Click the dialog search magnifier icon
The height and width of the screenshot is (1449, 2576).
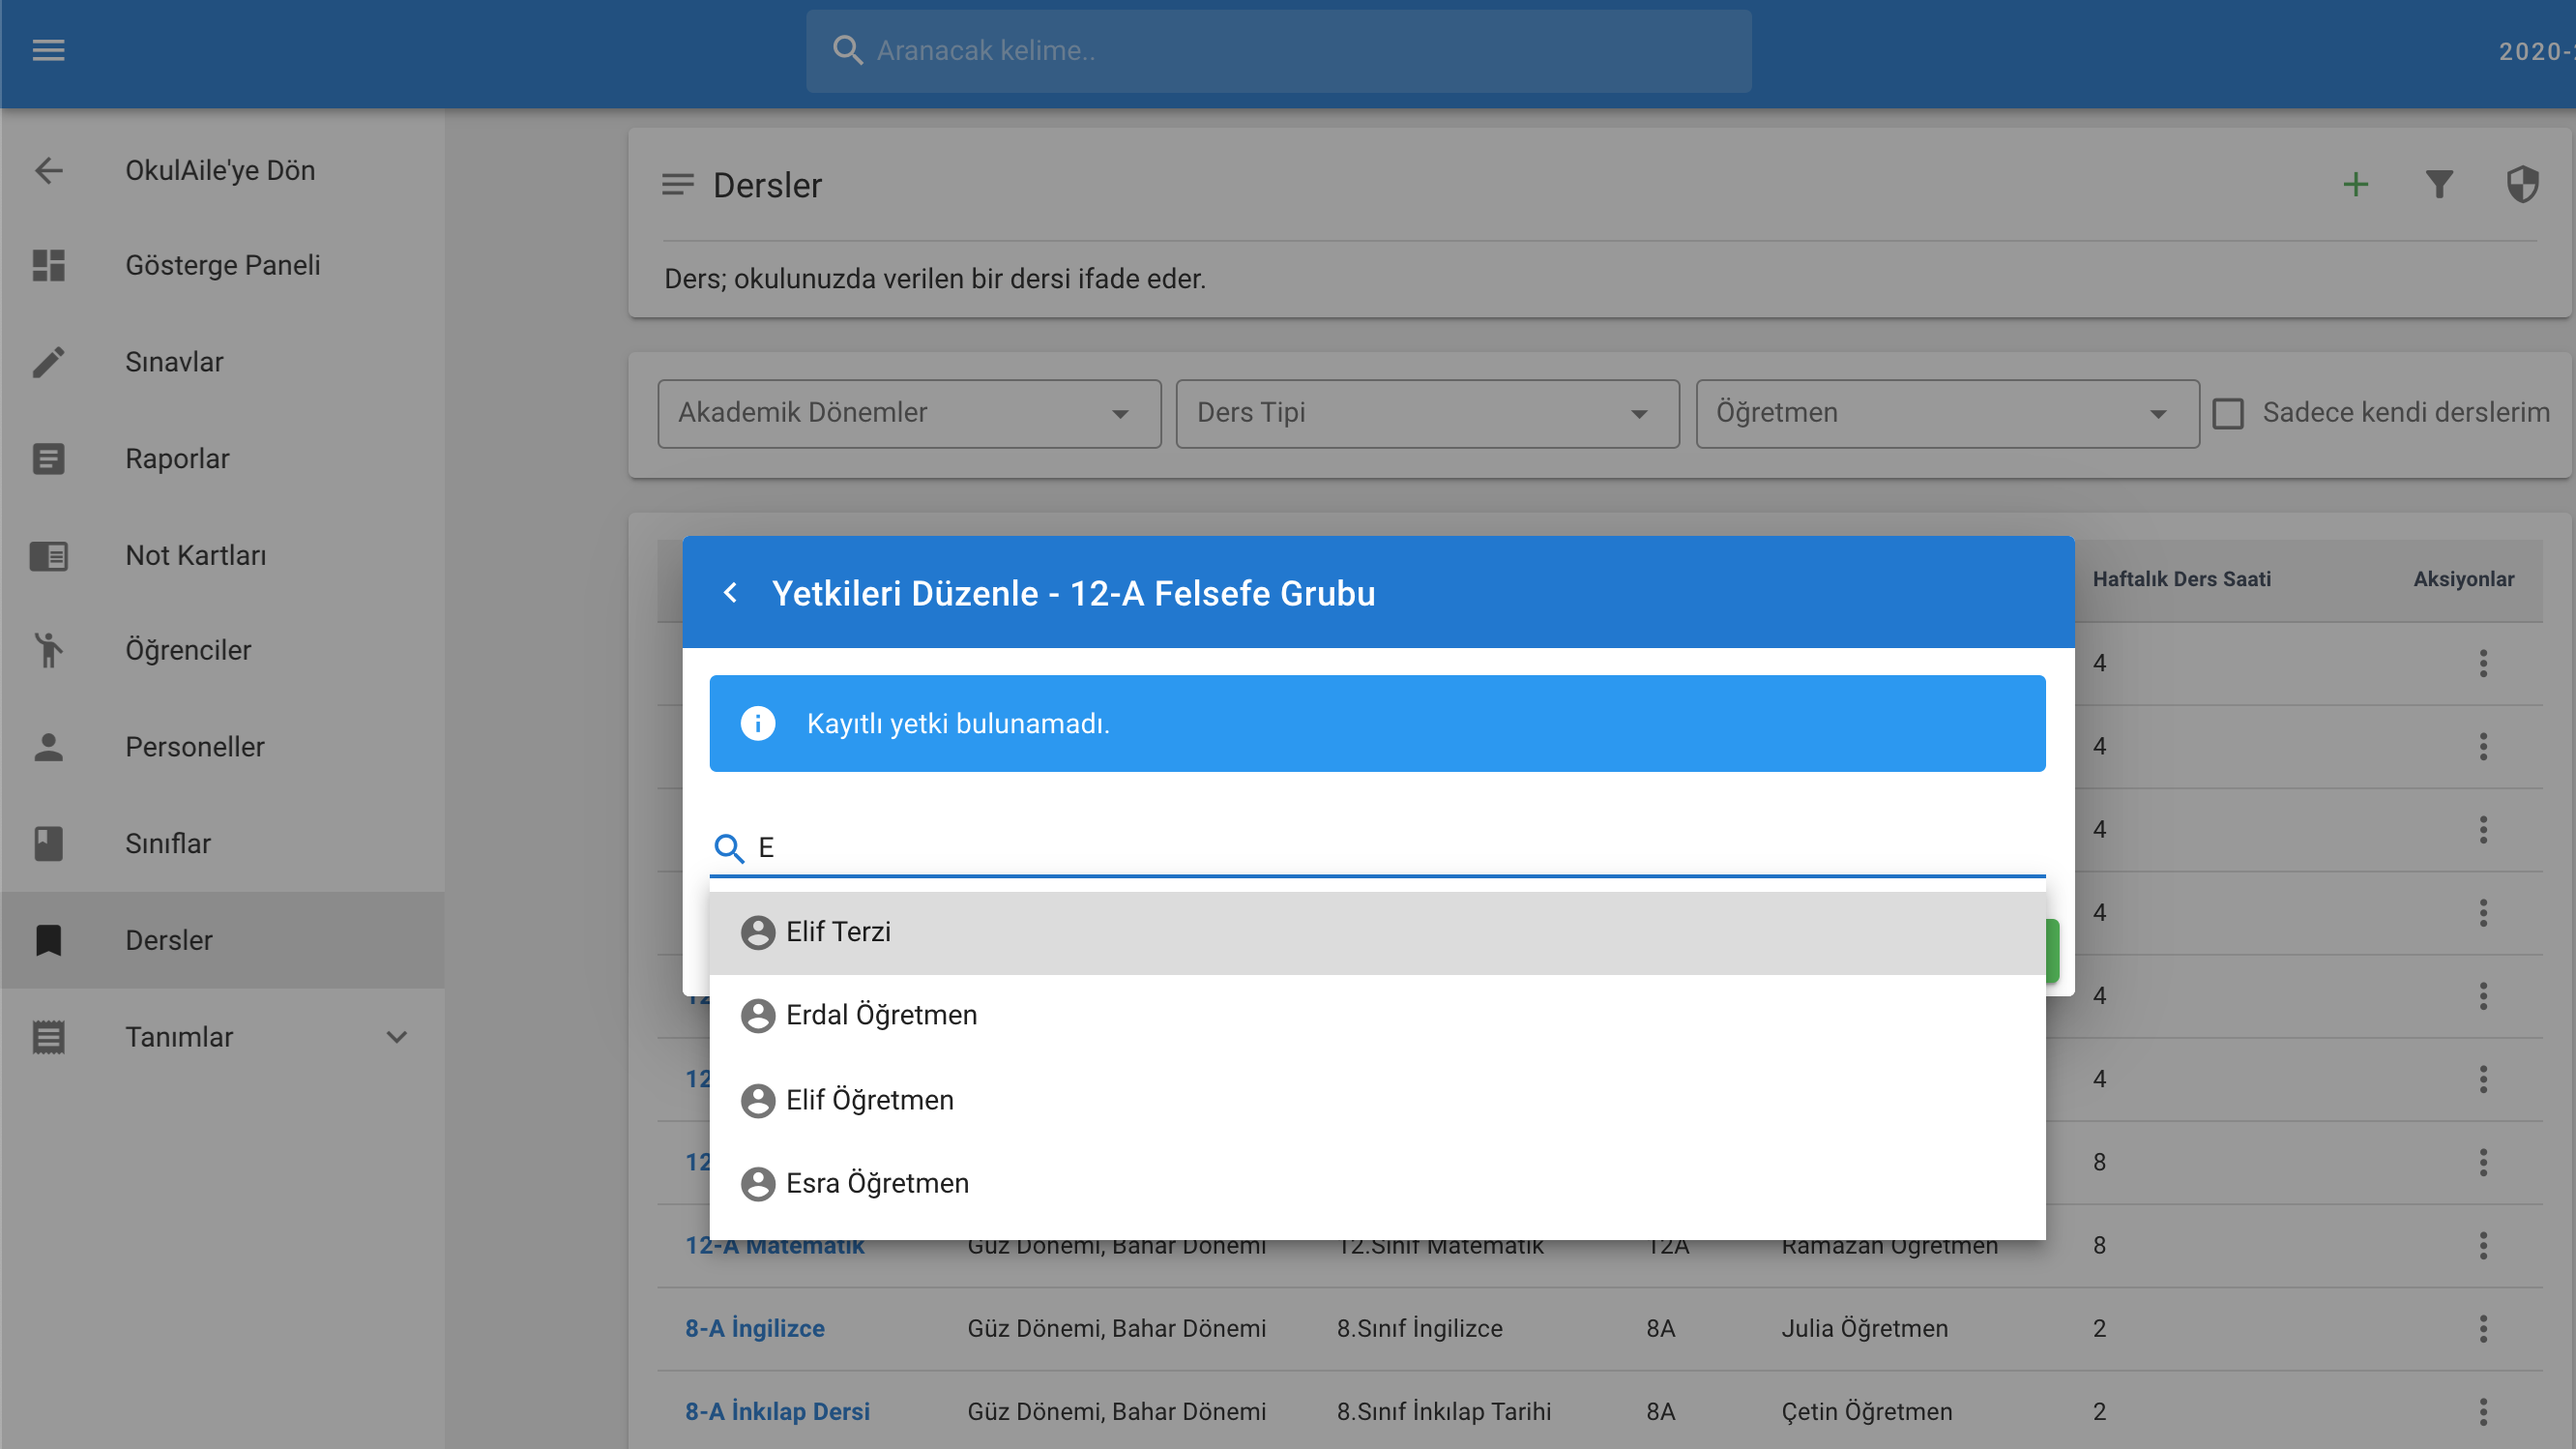pos(728,848)
